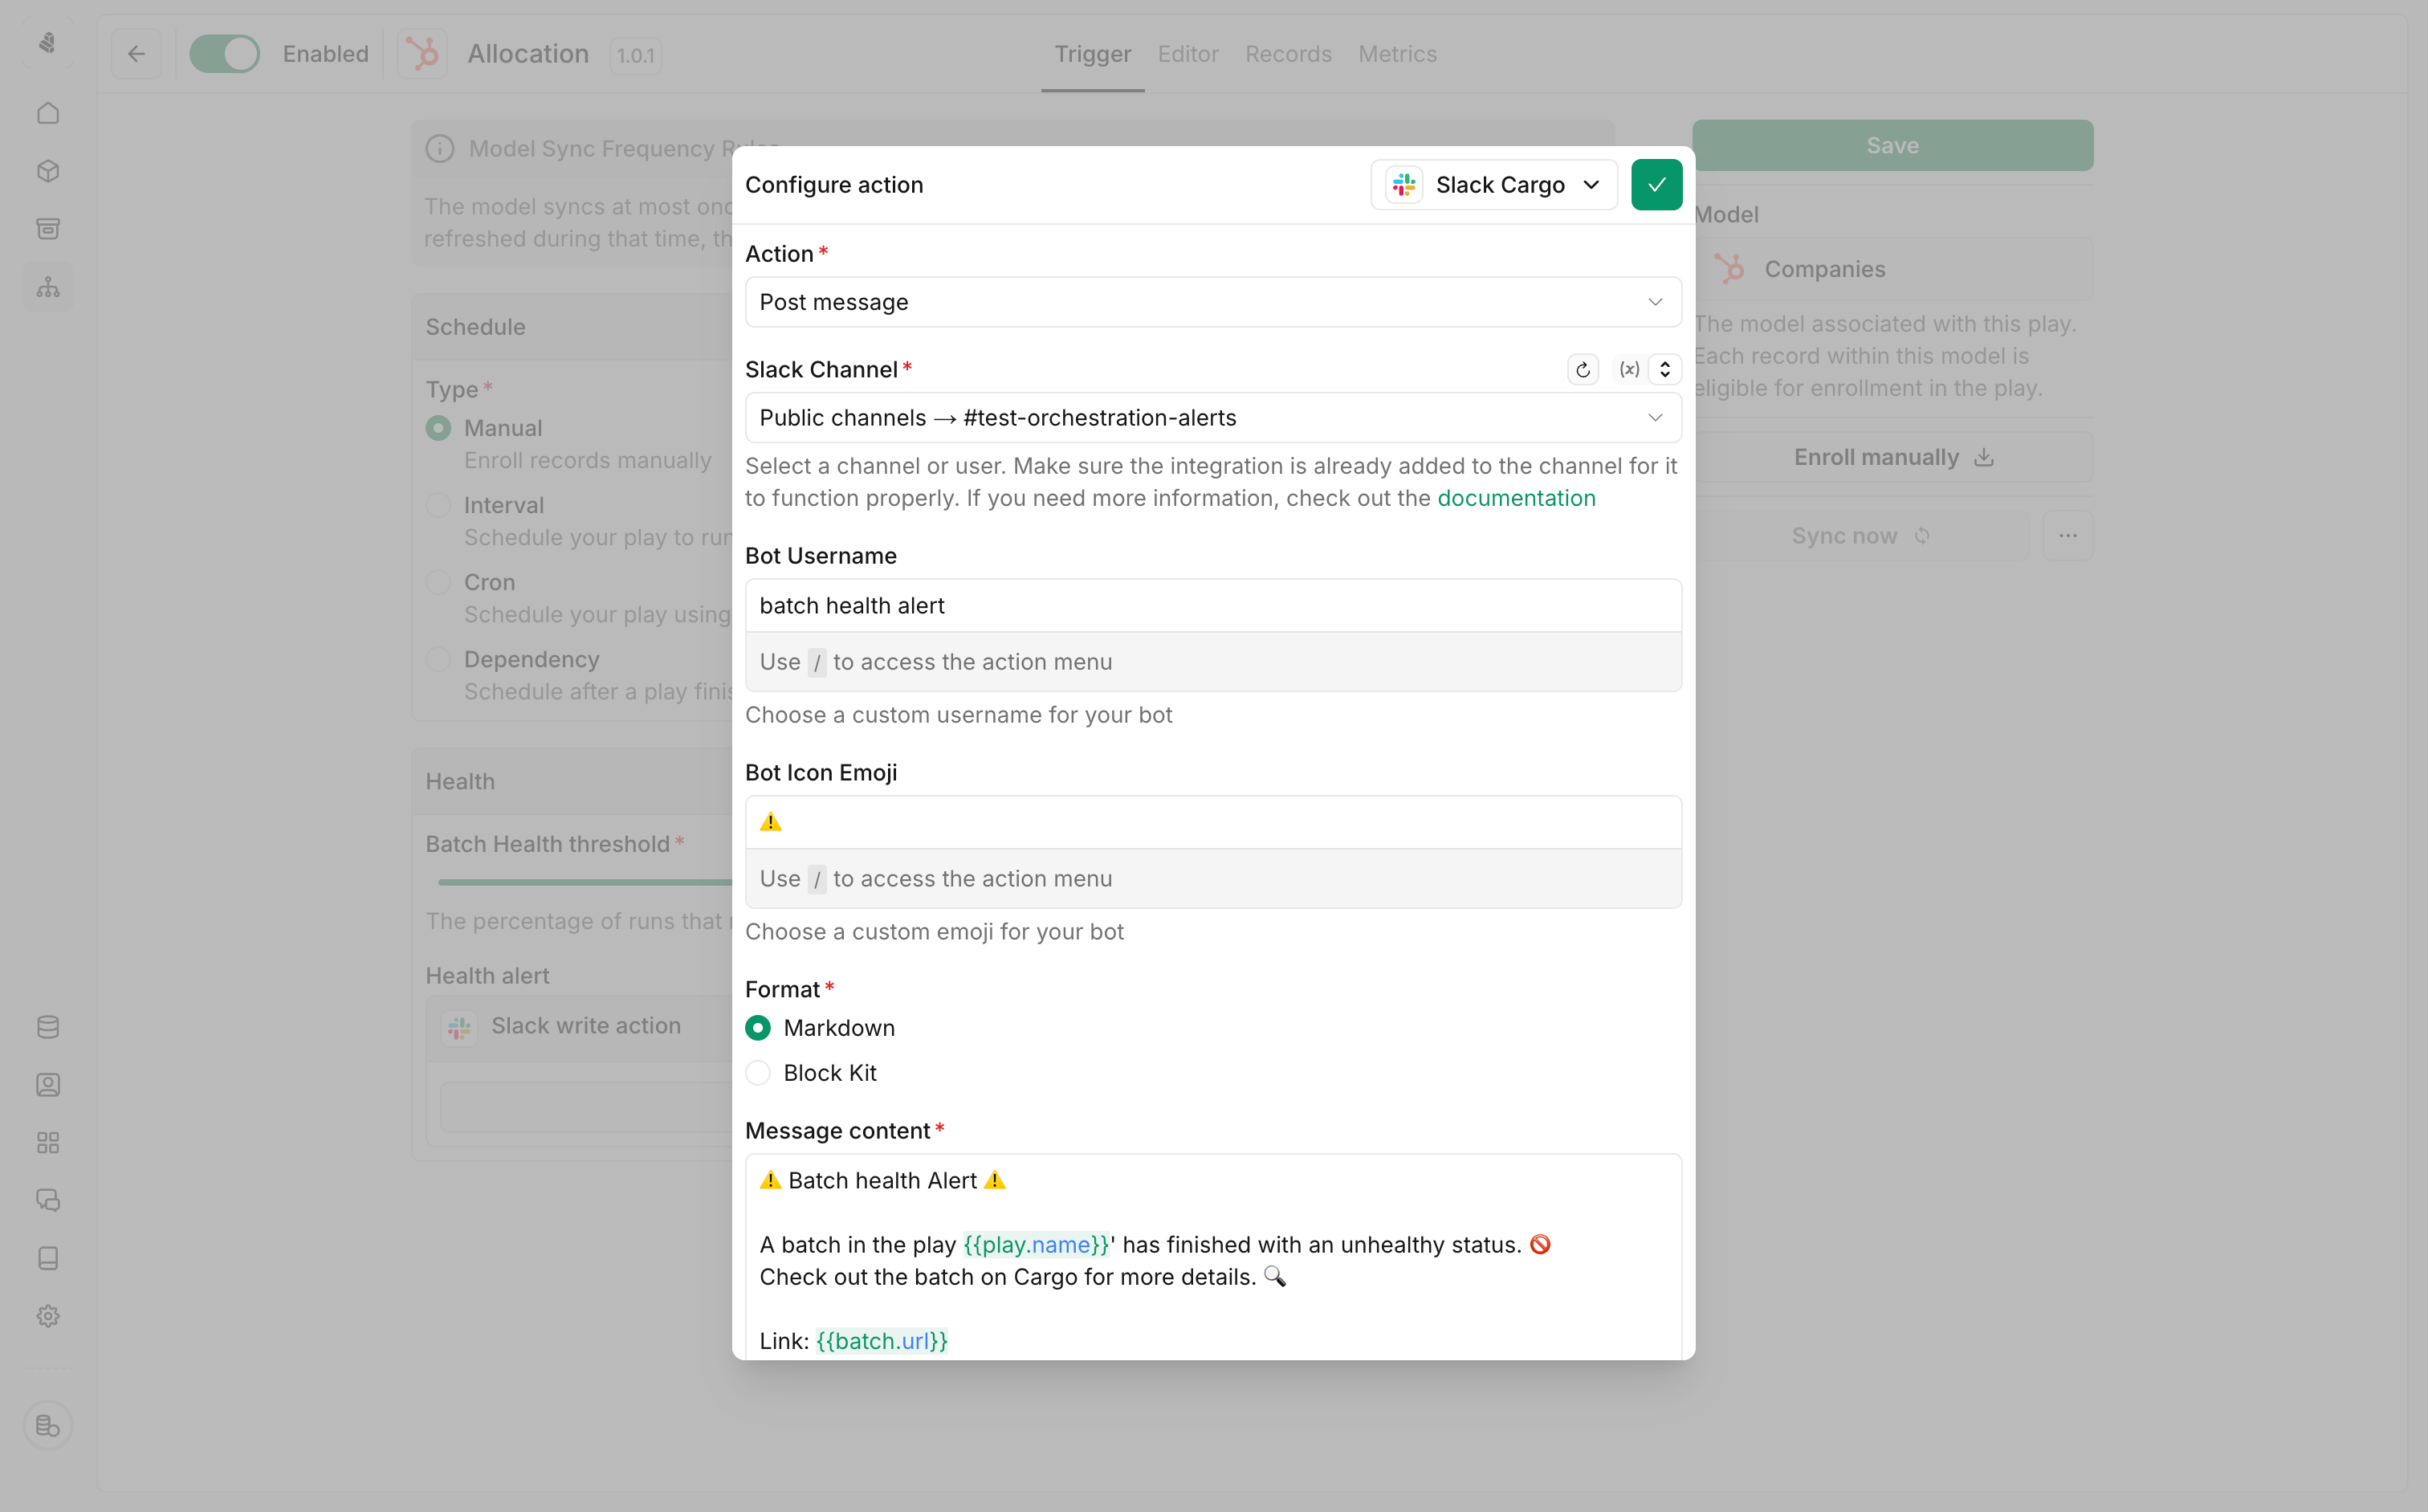Select the Dependency schedule type
2428x1512 pixels.
tap(438, 659)
